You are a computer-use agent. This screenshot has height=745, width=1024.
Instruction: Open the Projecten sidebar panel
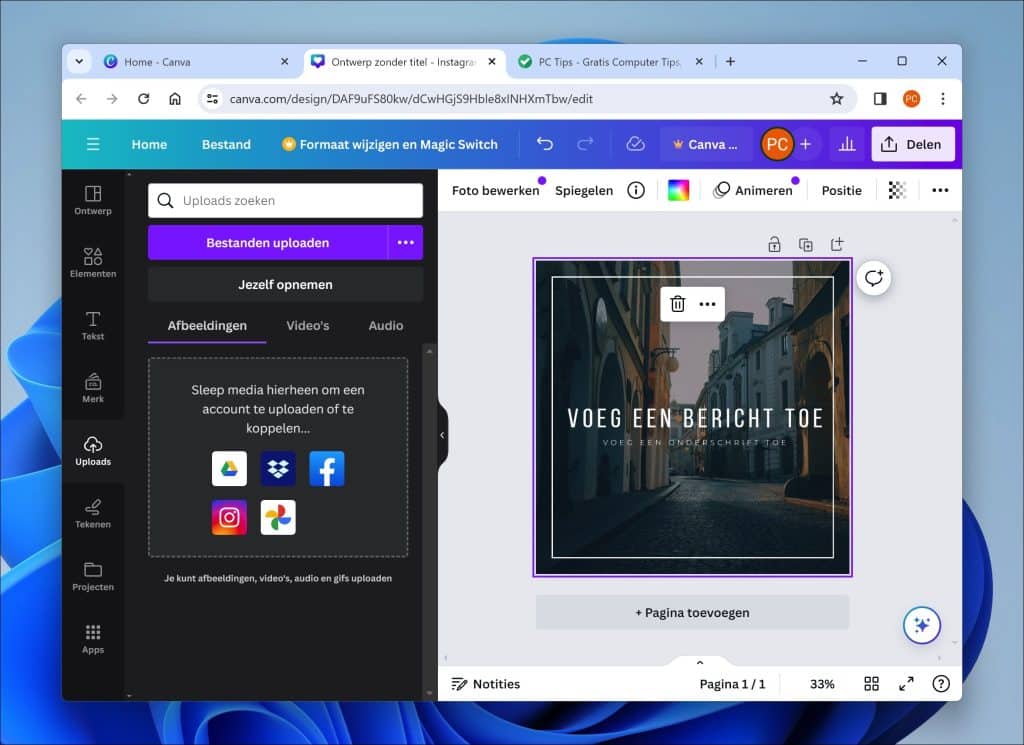point(93,576)
